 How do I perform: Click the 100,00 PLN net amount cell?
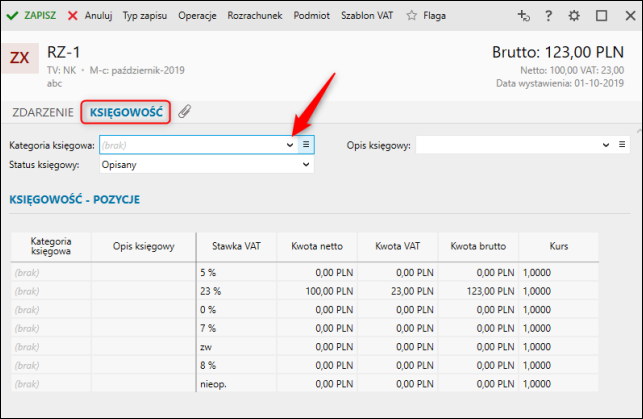[x=317, y=291]
